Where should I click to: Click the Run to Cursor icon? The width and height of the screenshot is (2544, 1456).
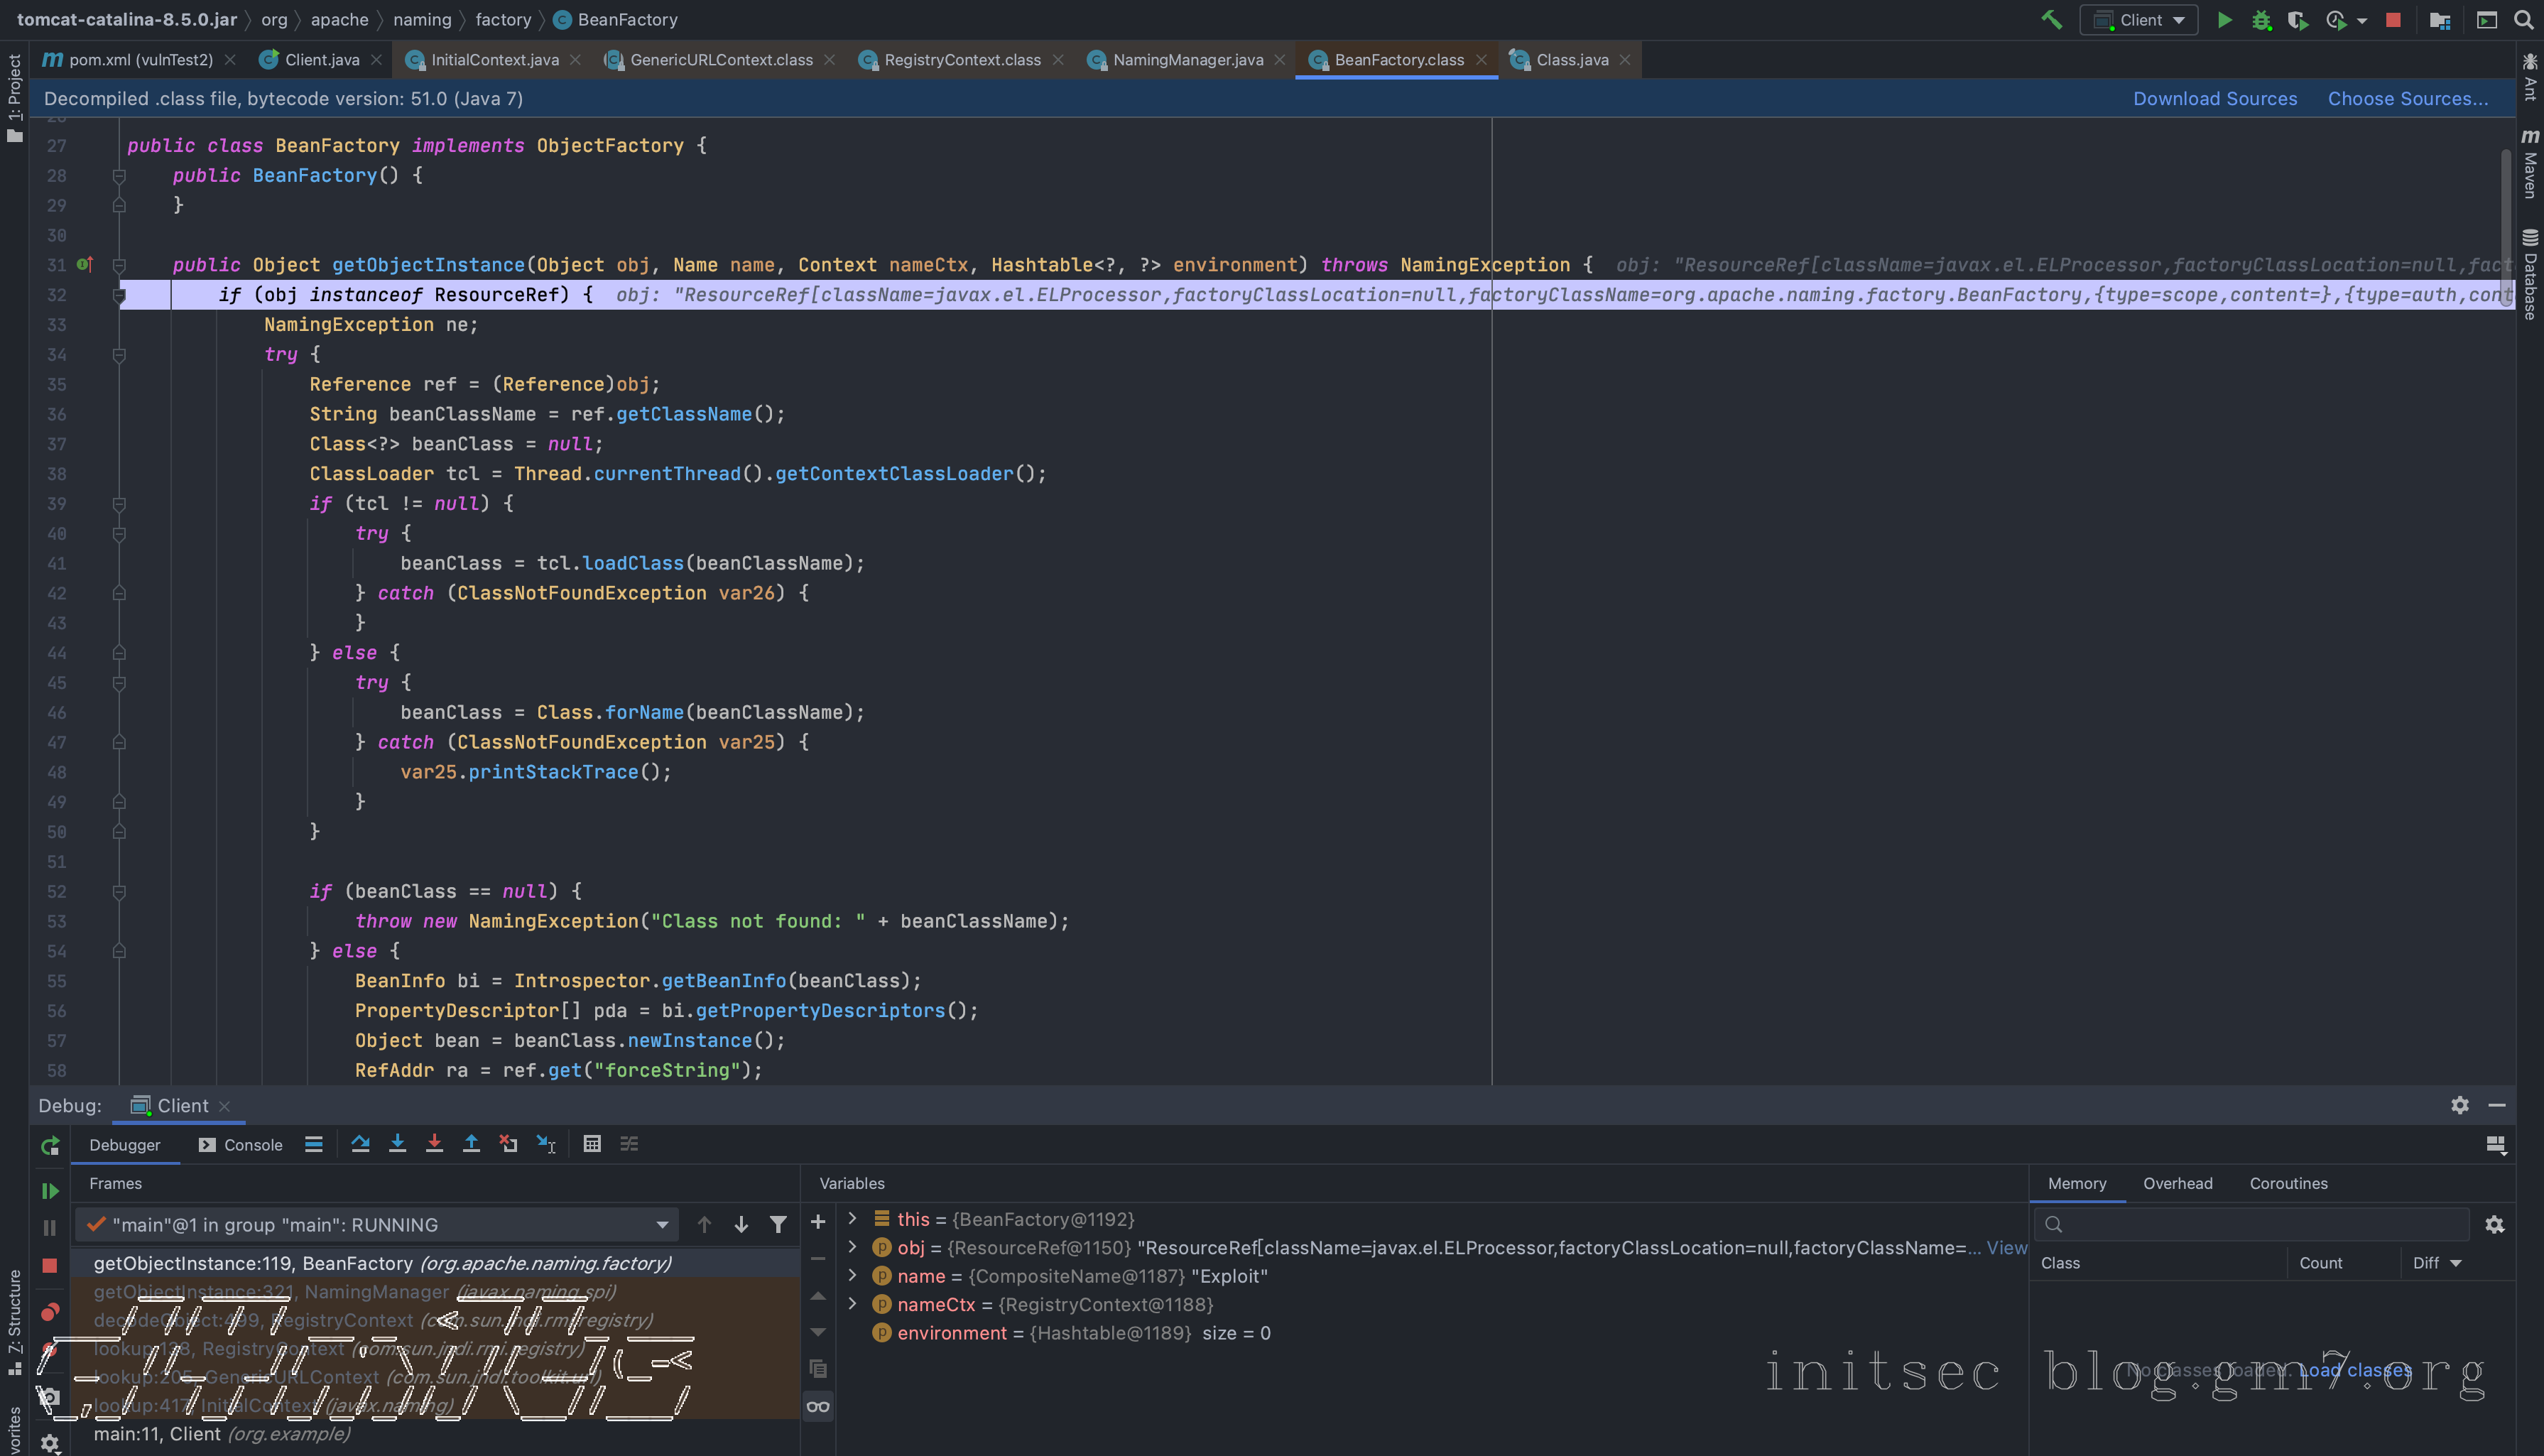point(546,1144)
